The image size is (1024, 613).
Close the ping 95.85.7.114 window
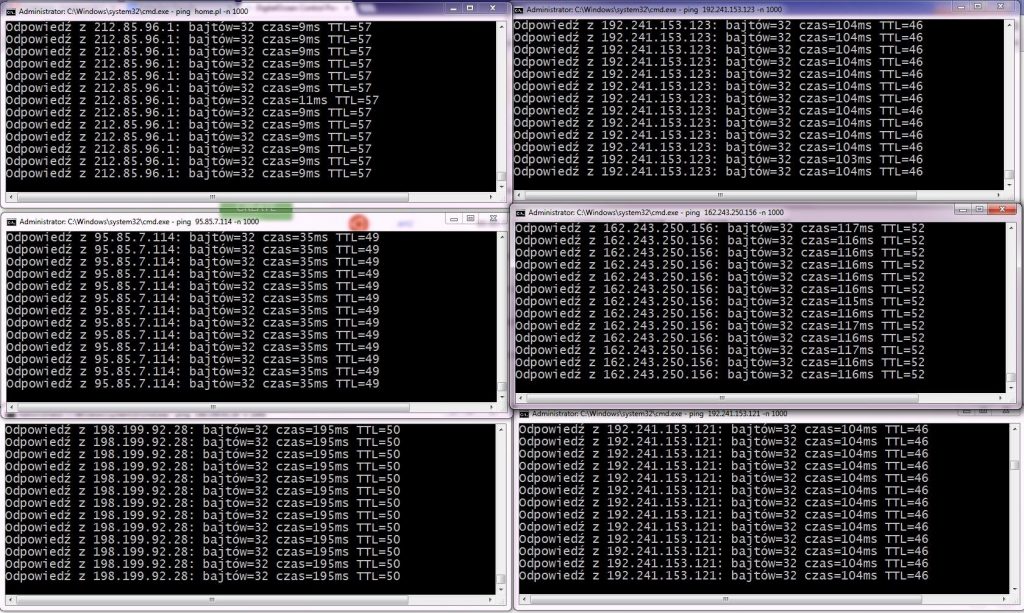point(493,219)
